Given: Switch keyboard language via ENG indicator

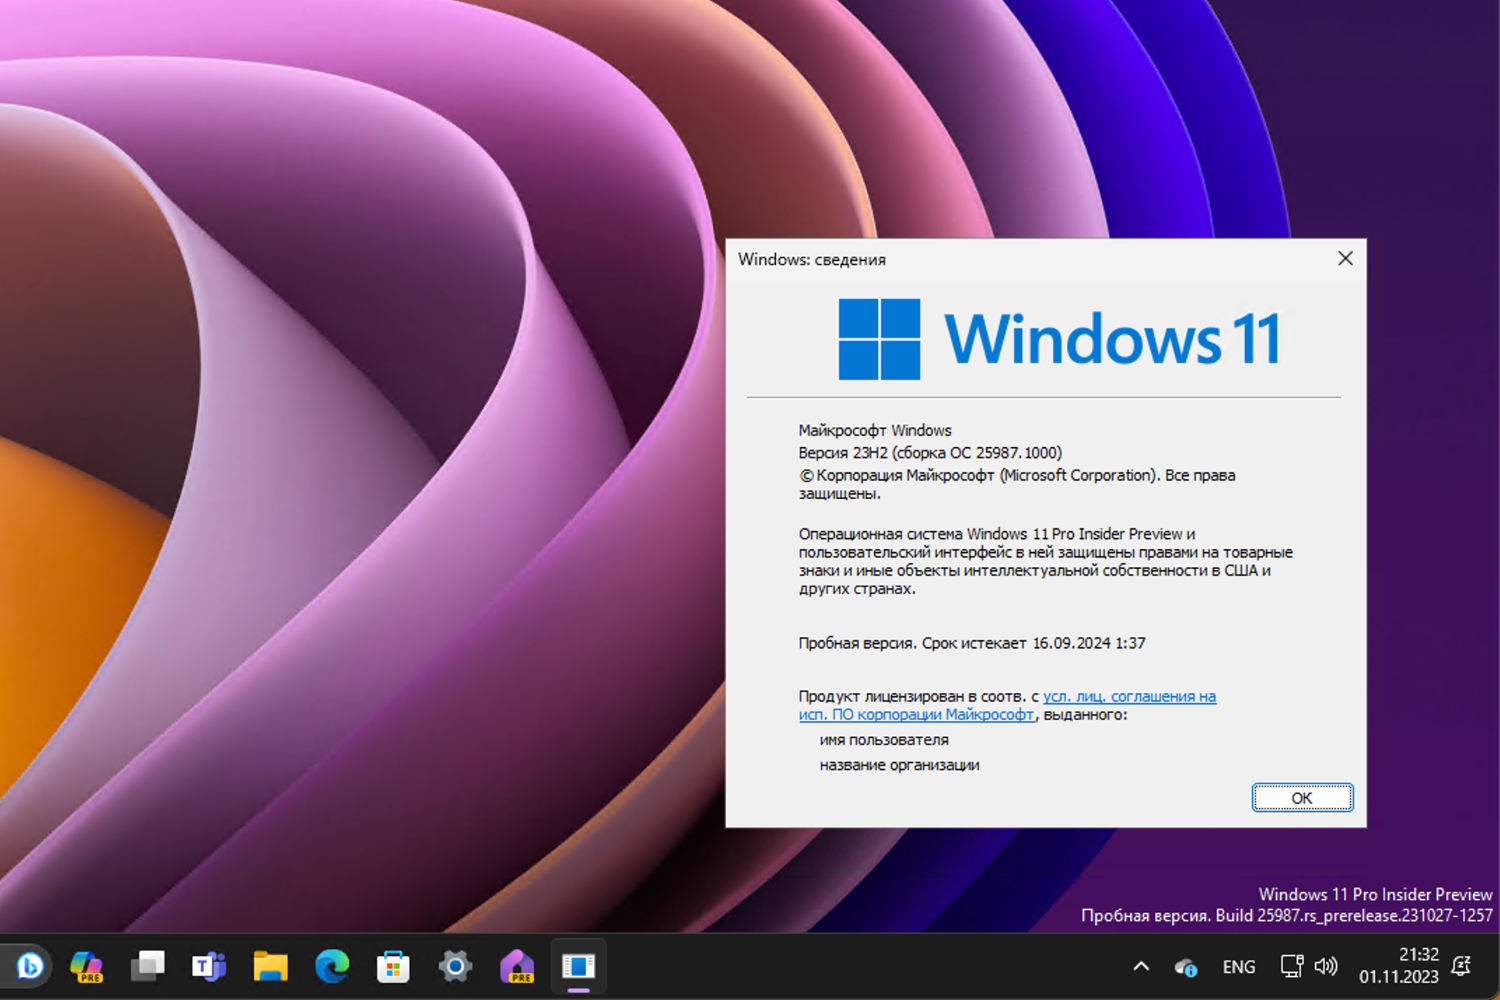Looking at the screenshot, I should click(1238, 966).
